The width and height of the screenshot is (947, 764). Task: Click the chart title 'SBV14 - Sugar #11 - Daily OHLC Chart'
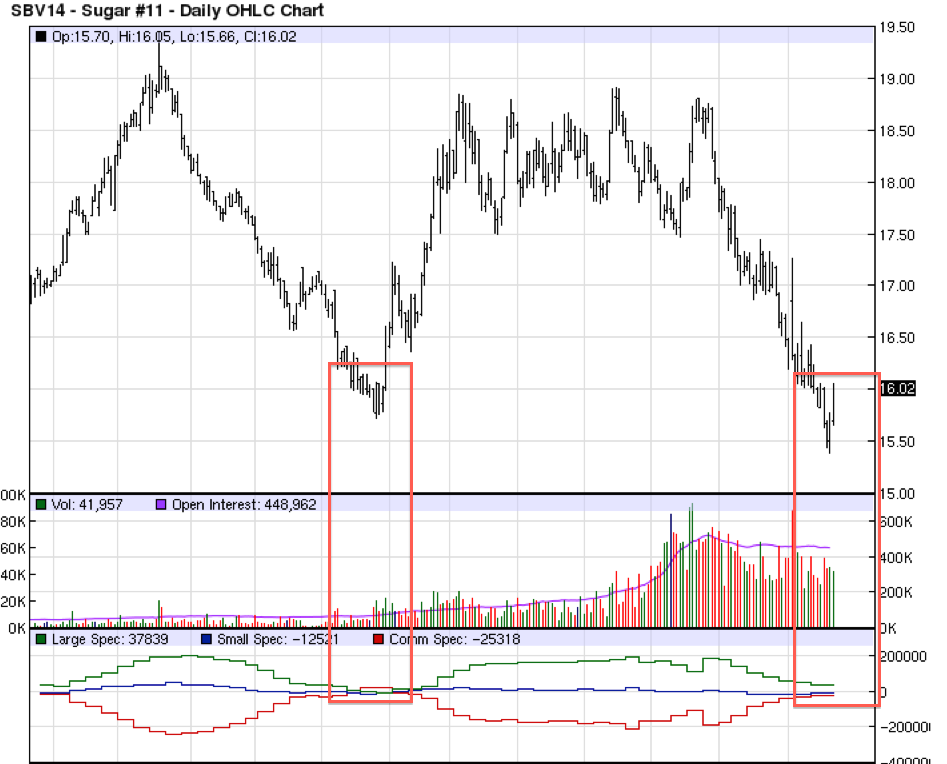click(168, 10)
